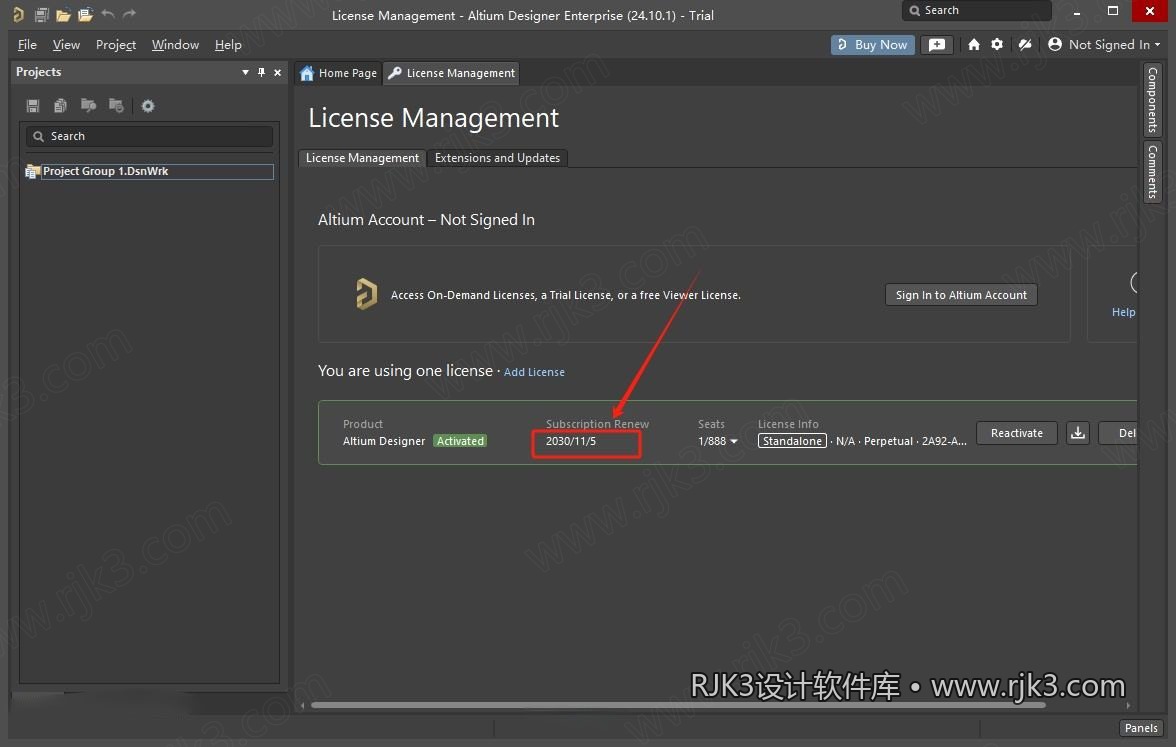Open the Window menu

pyautogui.click(x=175, y=45)
